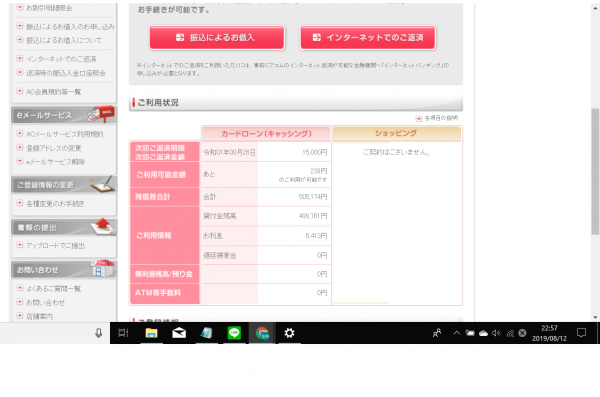This screenshot has height=397, width=600.
Task: Open the Action Center notification icon
Action: (581, 333)
